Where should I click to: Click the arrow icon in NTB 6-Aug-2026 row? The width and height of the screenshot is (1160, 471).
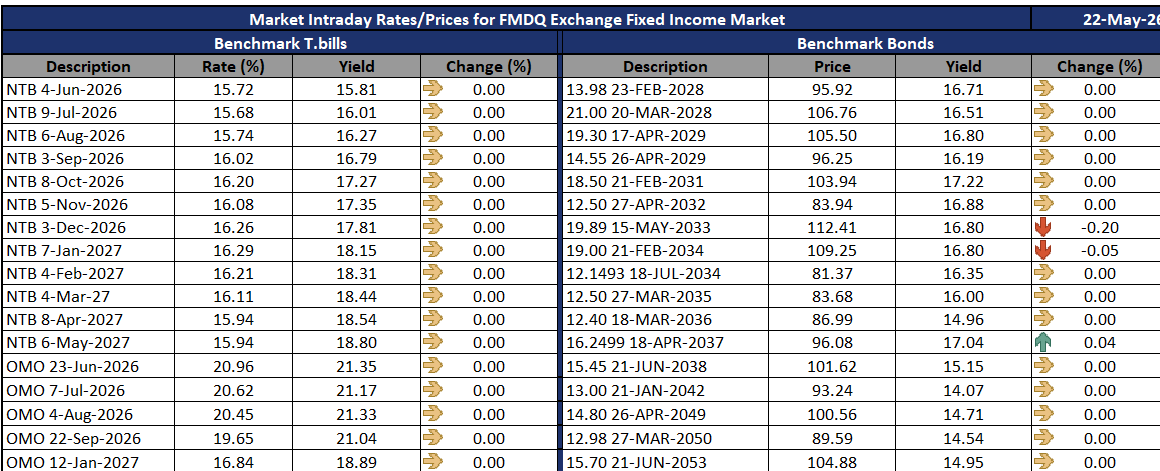point(433,135)
